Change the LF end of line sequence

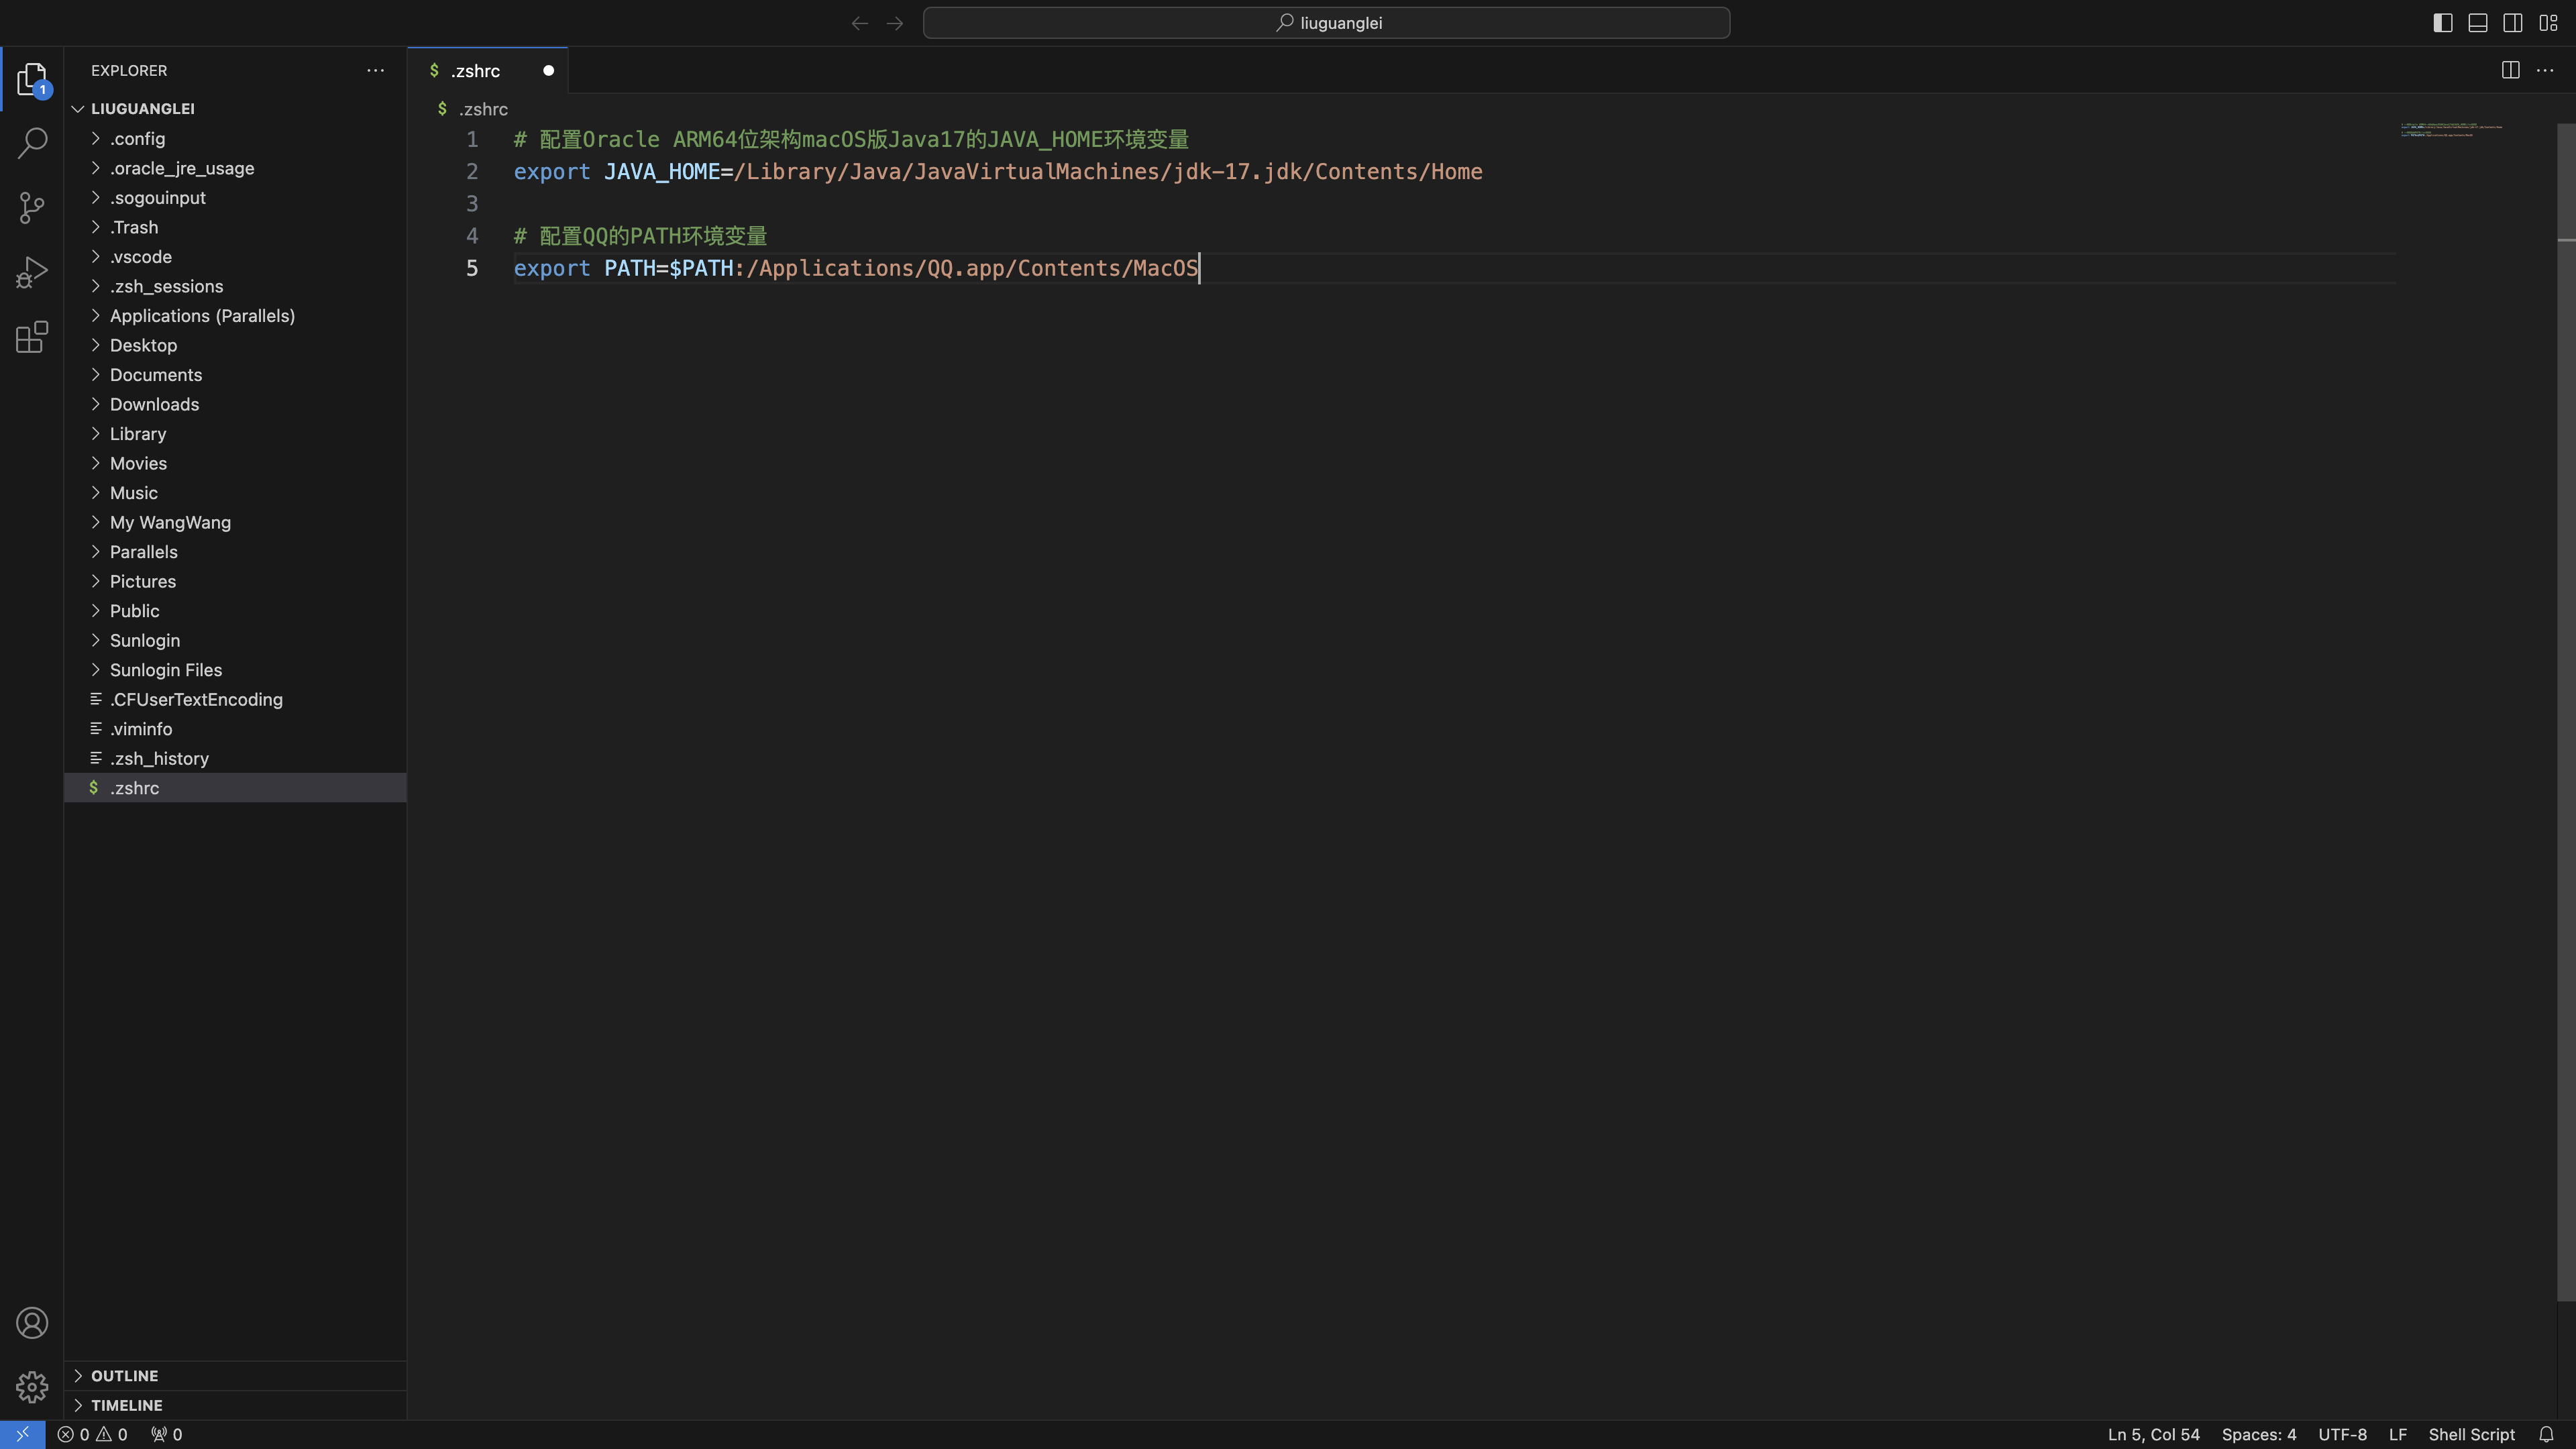click(x=2397, y=1434)
